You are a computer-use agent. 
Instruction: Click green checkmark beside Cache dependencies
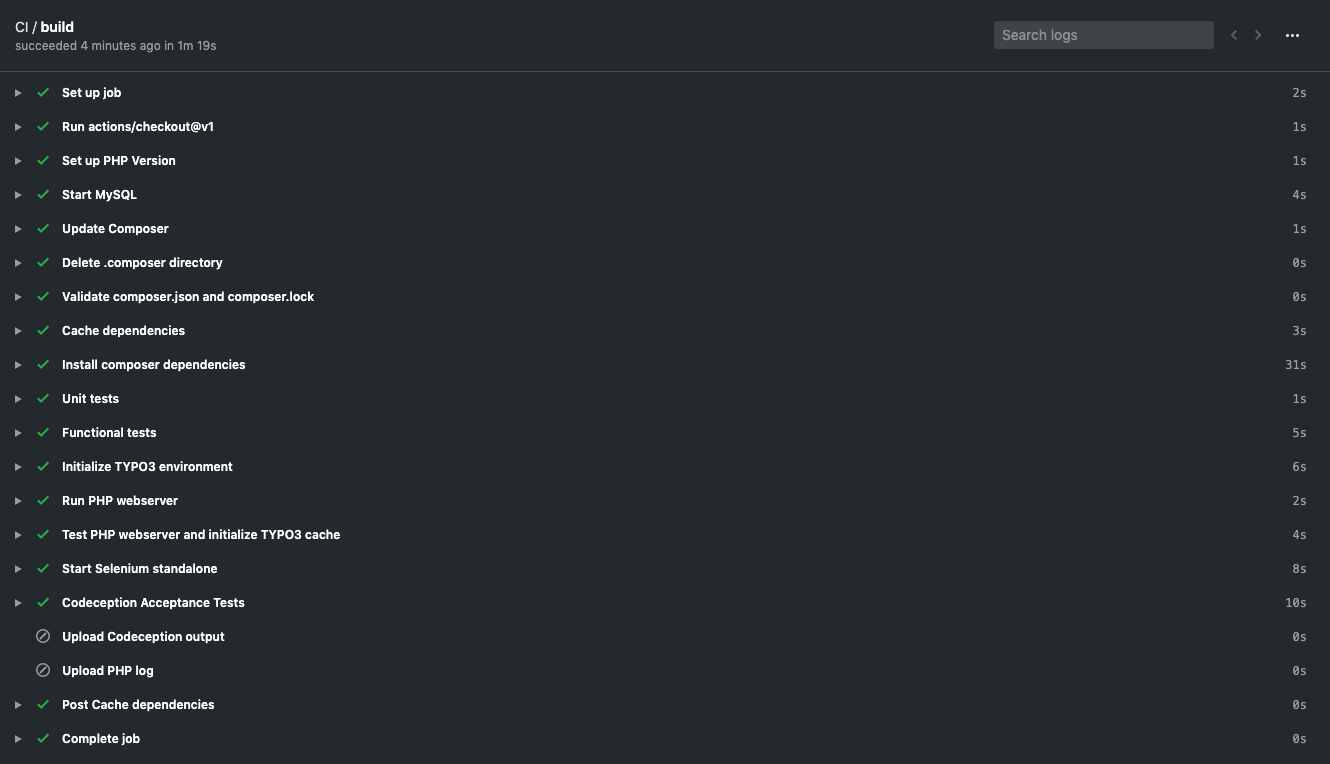[43, 330]
